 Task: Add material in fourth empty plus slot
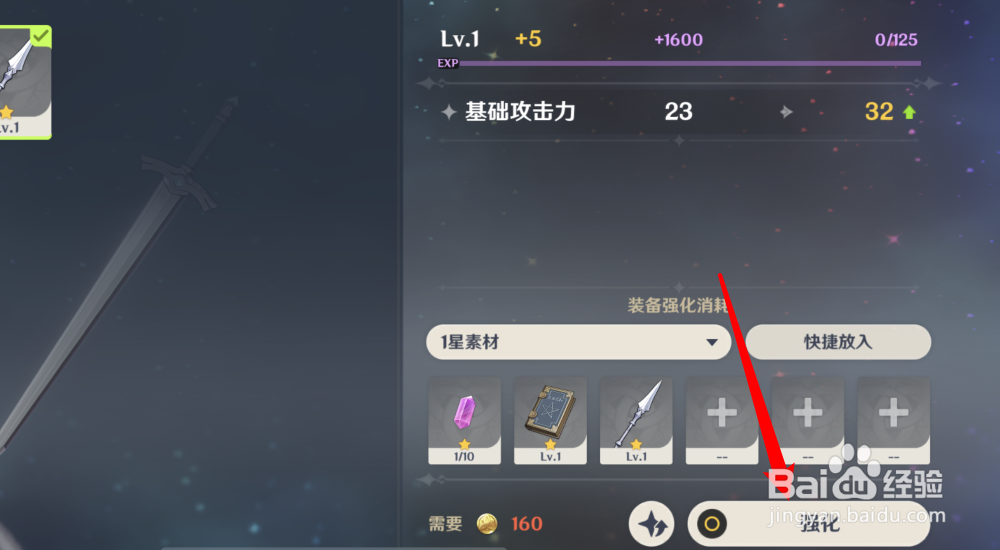coord(722,420)
